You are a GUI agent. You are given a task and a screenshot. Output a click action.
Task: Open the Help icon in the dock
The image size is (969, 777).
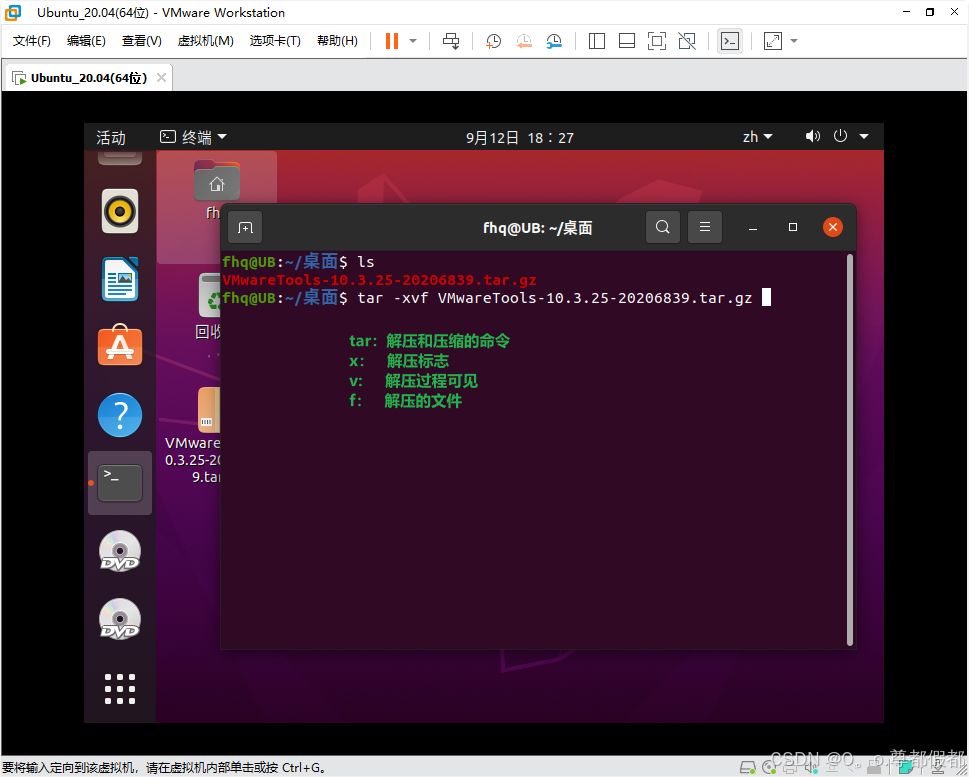coord(120,415)
